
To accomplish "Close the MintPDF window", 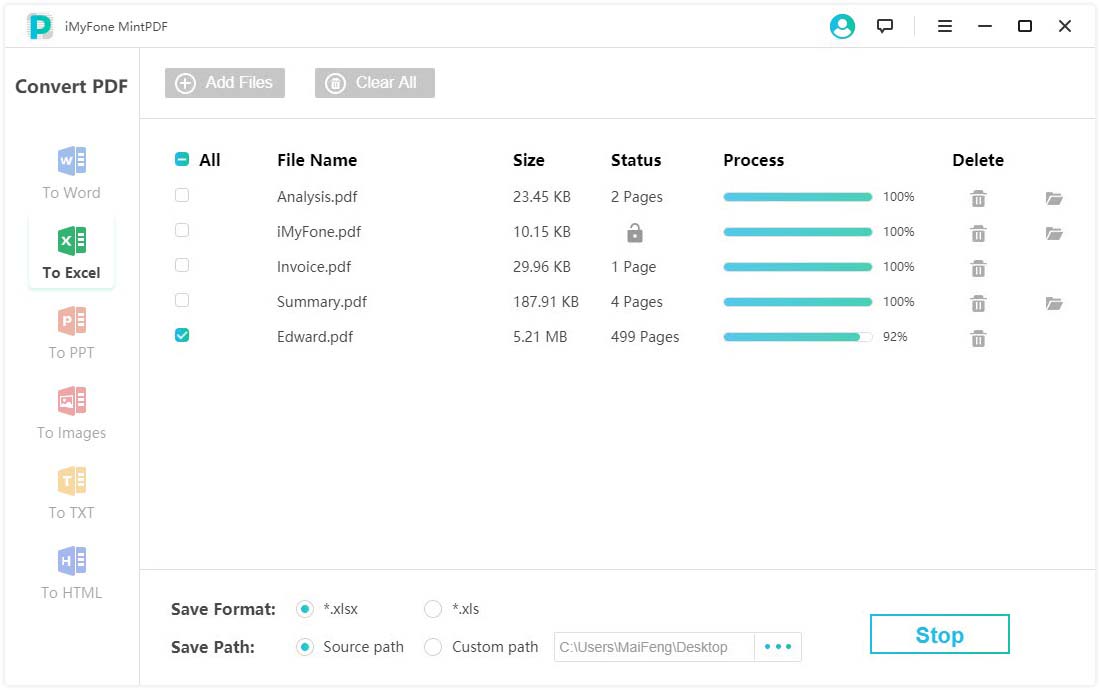I will [x=1065, y=27].
